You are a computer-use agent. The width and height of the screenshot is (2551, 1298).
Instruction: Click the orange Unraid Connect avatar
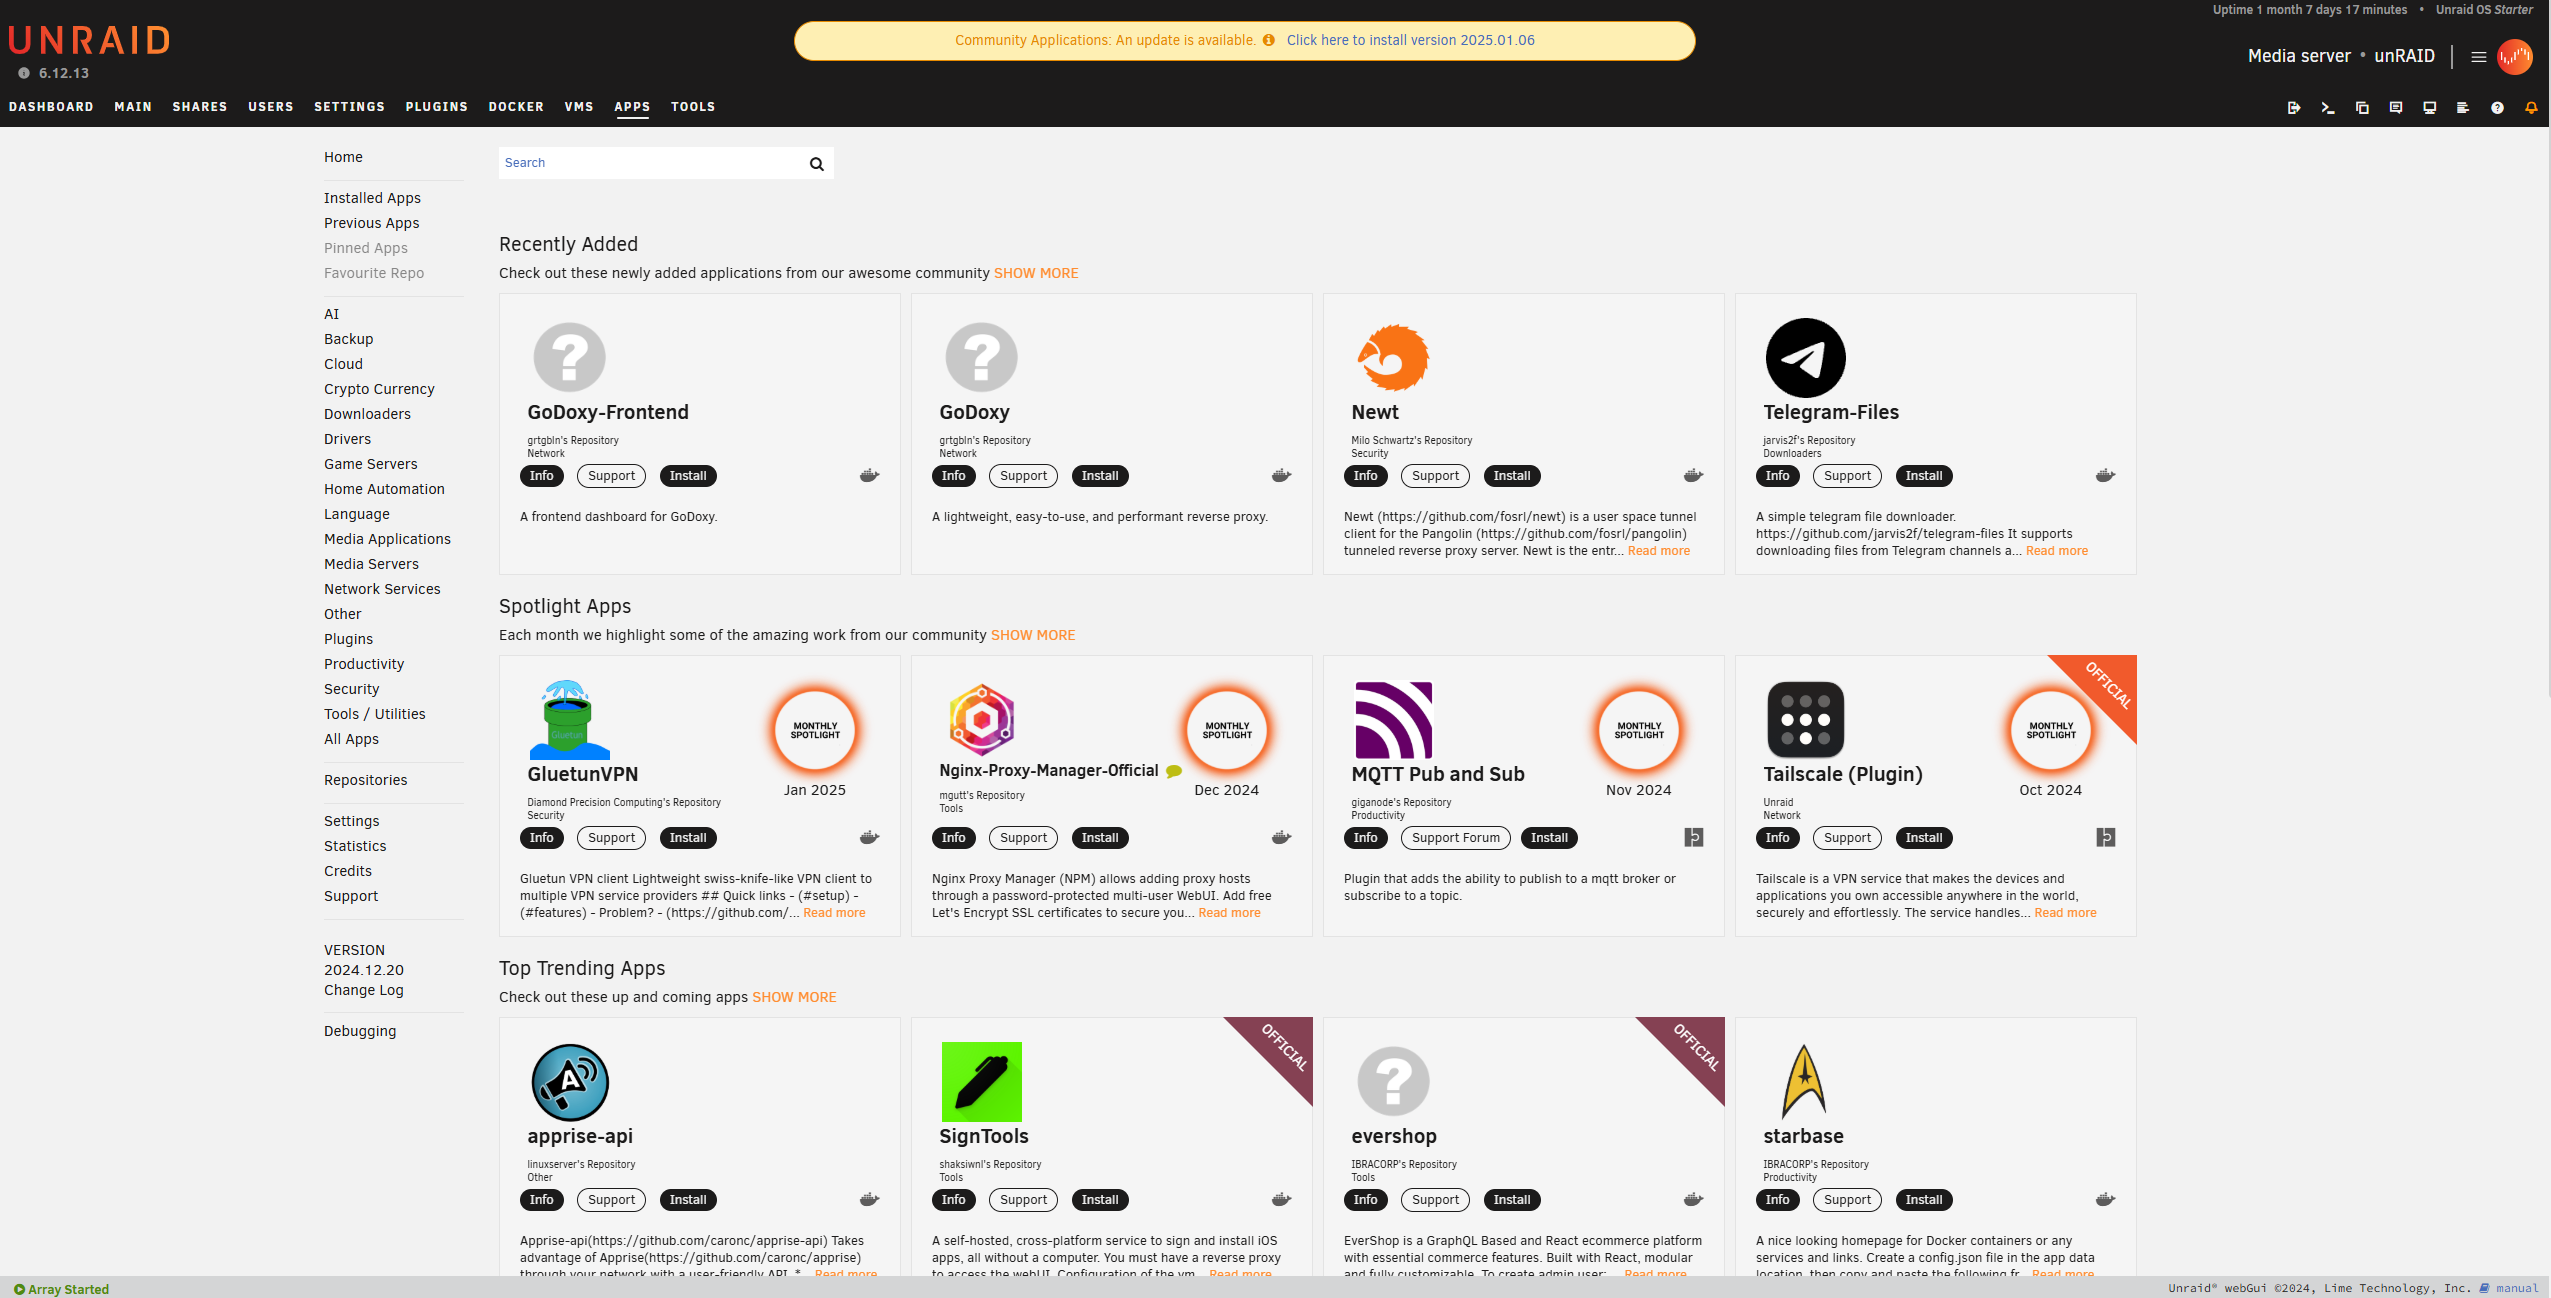[2514, 57]
